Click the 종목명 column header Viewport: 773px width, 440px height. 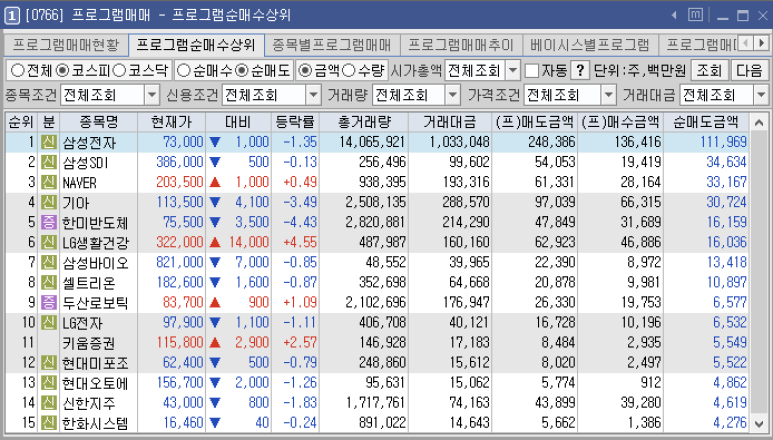coord(99,122)
